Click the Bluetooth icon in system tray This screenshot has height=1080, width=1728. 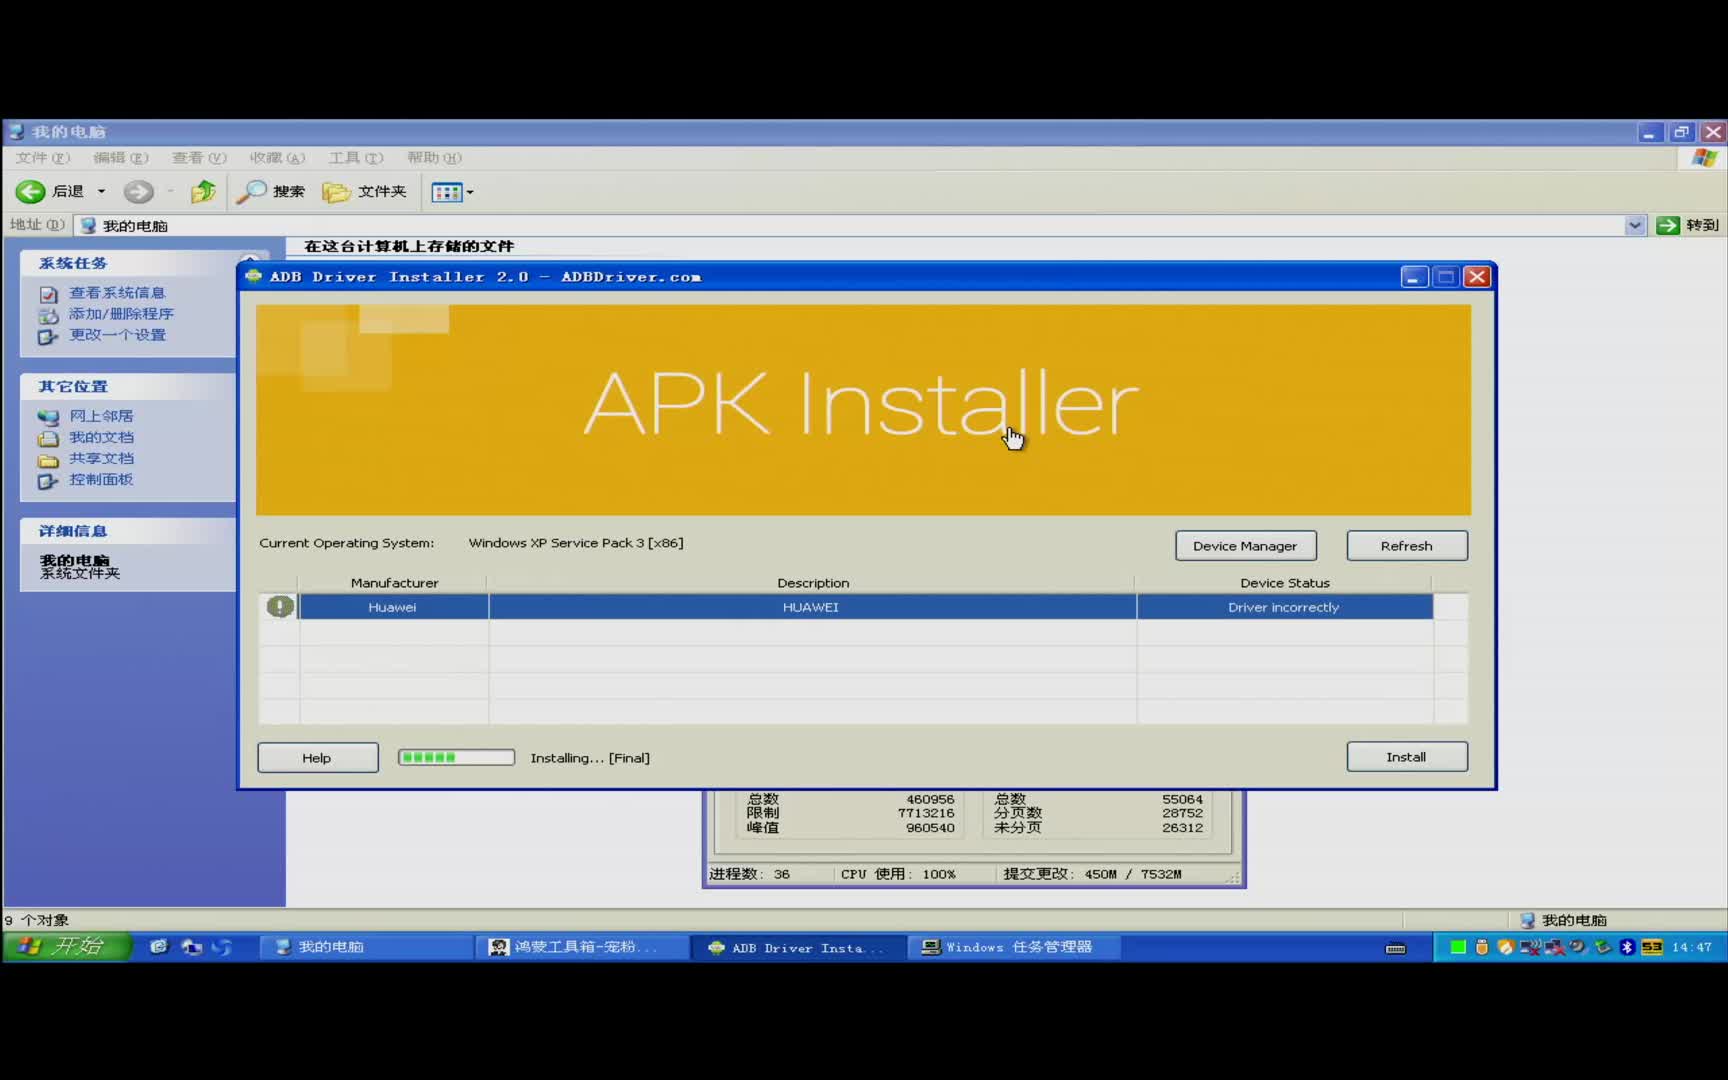pyautogui.click(x=1627, y=947)
